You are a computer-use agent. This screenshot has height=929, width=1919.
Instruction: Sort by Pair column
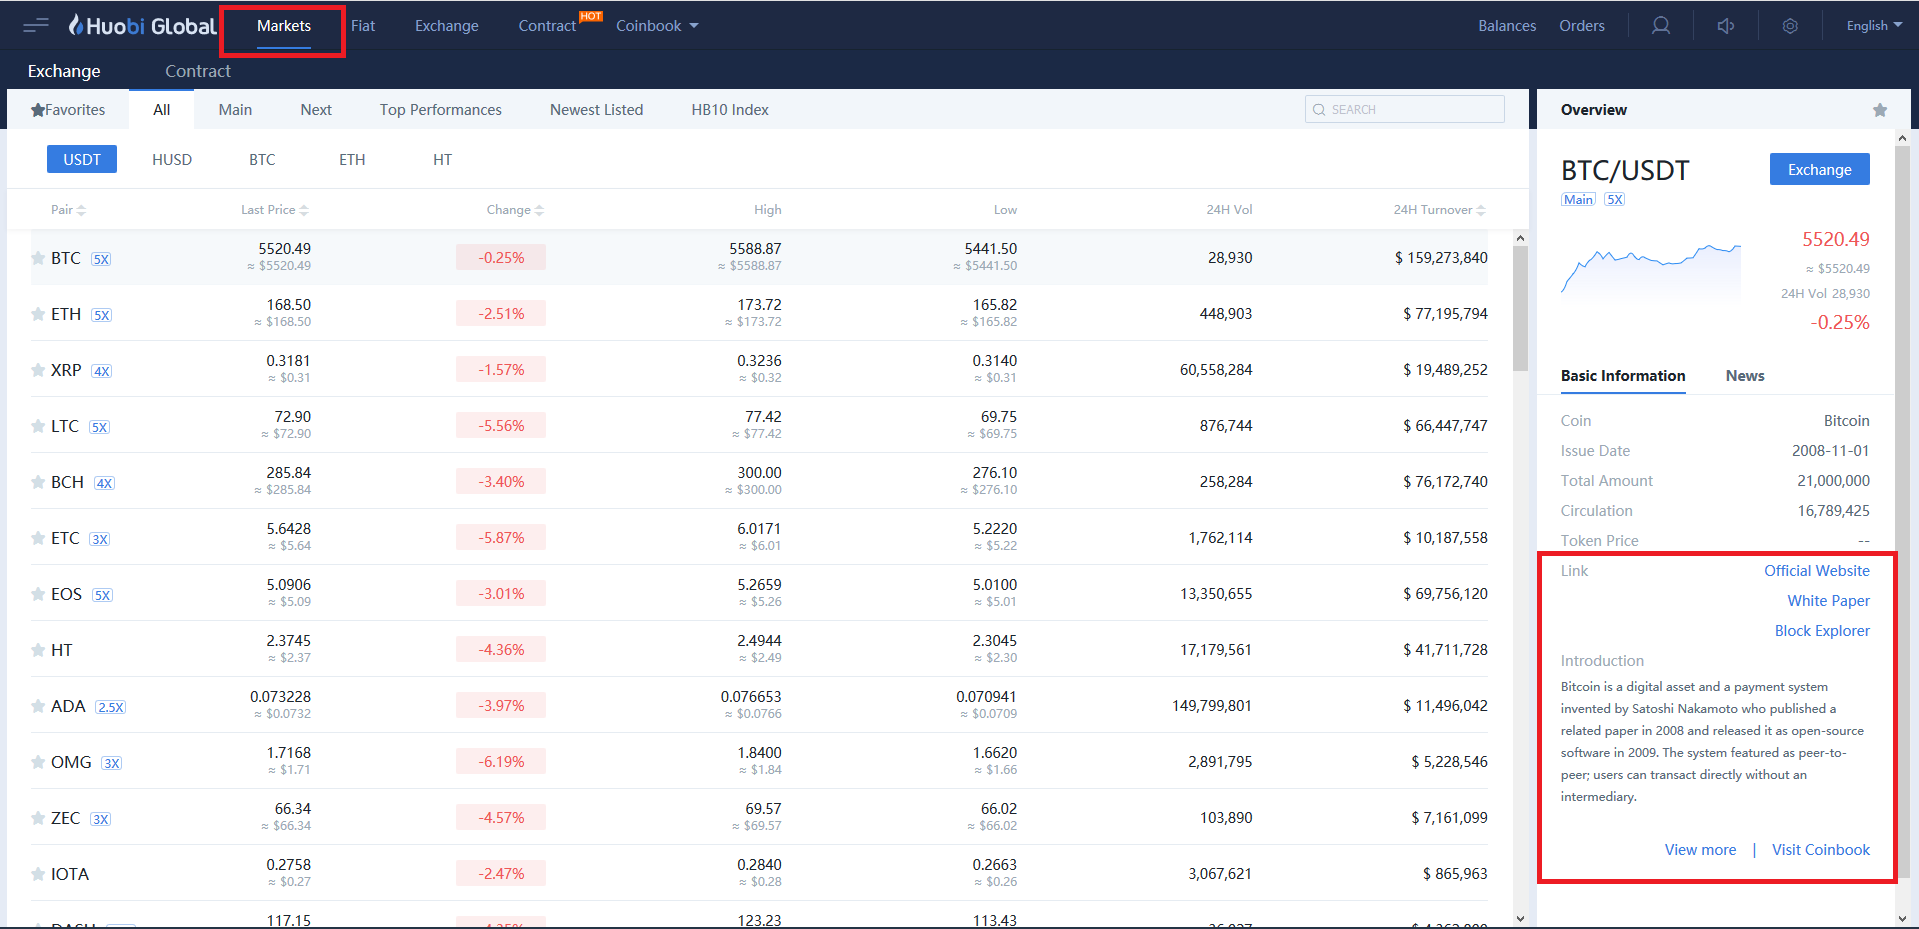pos(68,210)
